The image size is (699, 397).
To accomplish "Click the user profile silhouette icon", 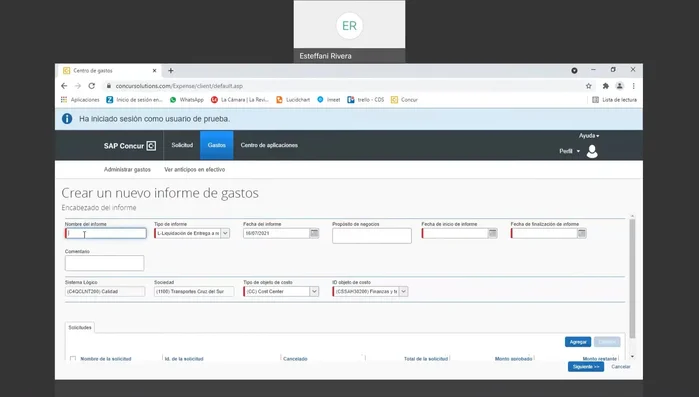I will (x=592, y=151).
